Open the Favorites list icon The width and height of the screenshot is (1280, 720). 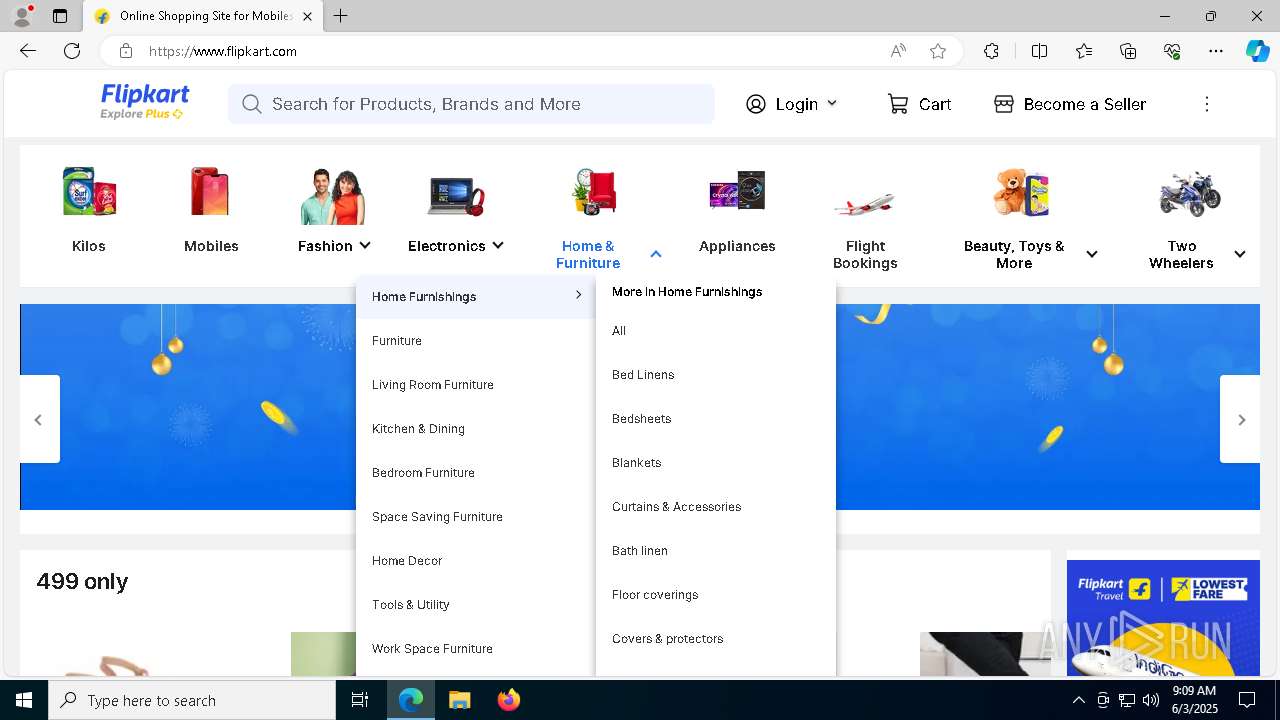tap(1084, 51)
